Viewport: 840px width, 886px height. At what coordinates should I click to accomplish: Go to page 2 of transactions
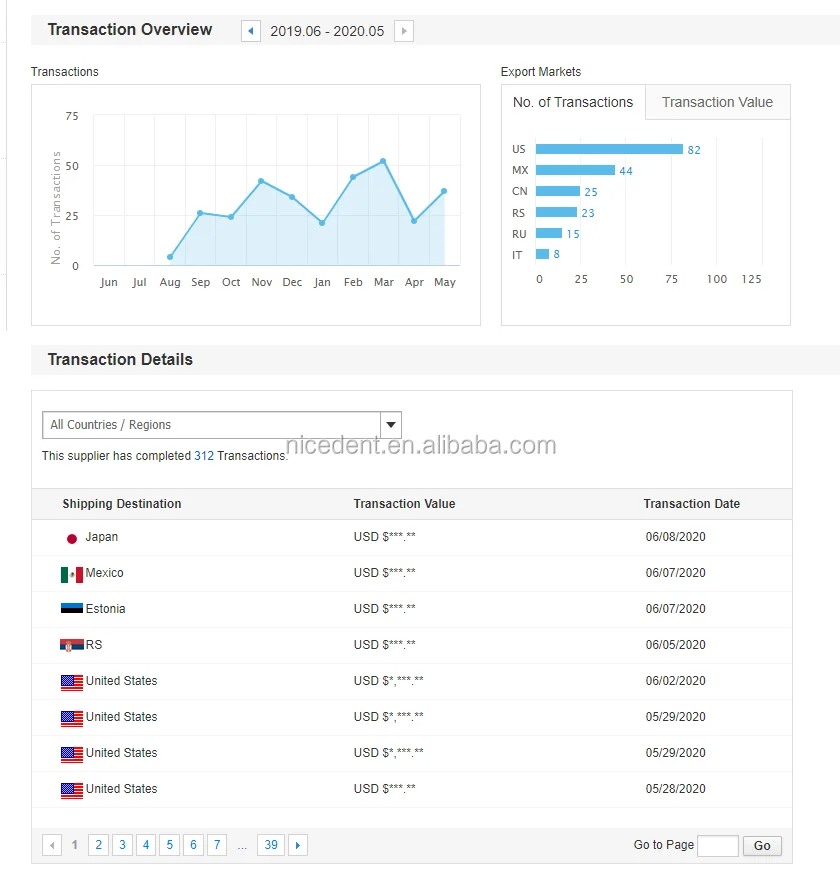[x=98, y=846]
